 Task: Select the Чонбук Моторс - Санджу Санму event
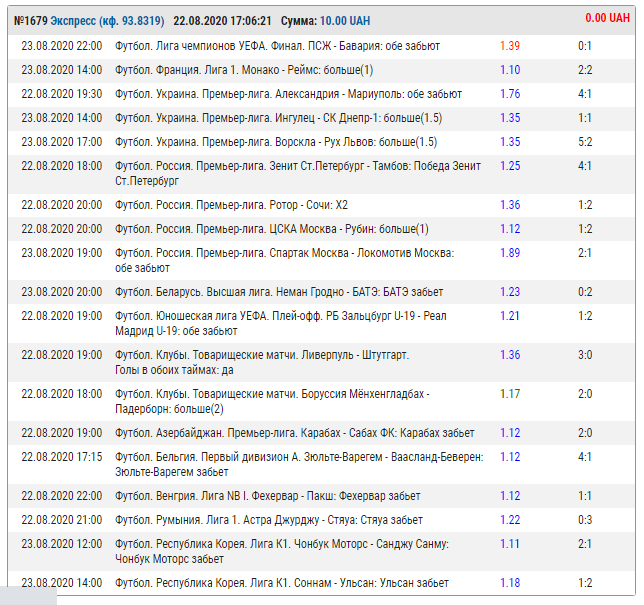[321, 552]
